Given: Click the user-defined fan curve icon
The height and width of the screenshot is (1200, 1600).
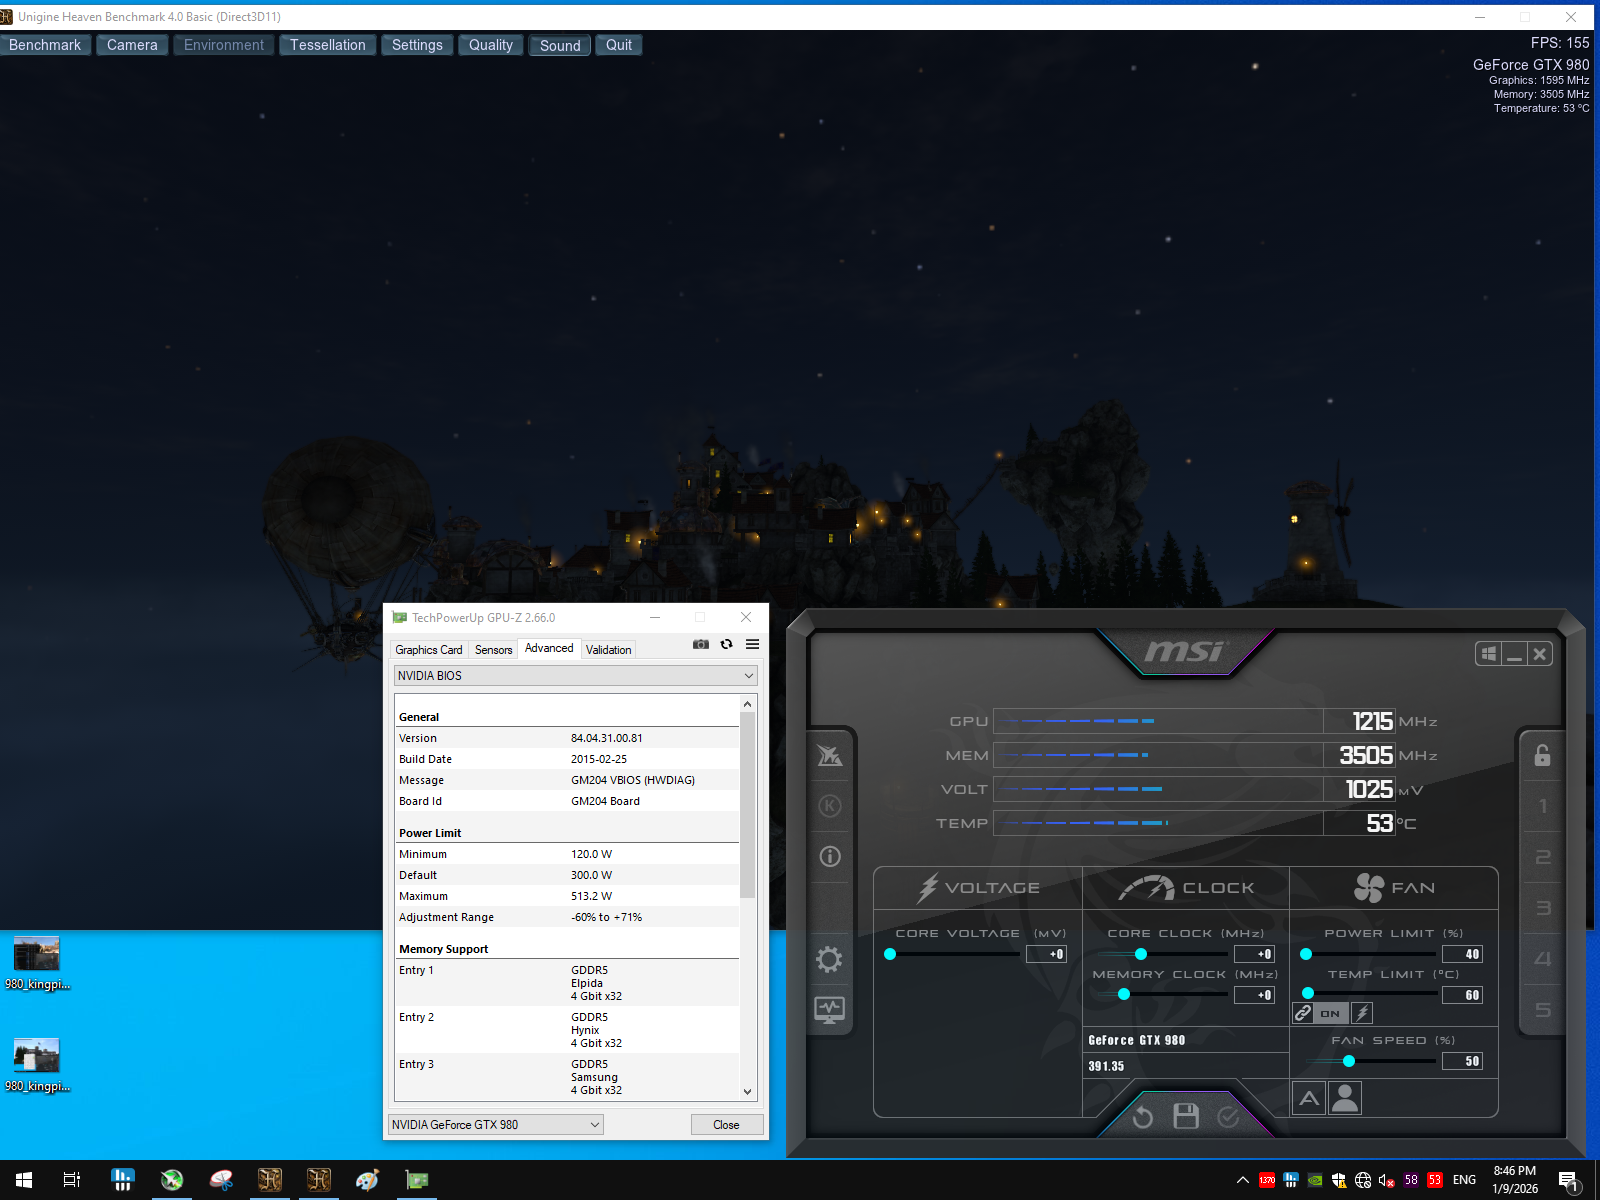Looking at the screenshot, I should point(1346,1098).
